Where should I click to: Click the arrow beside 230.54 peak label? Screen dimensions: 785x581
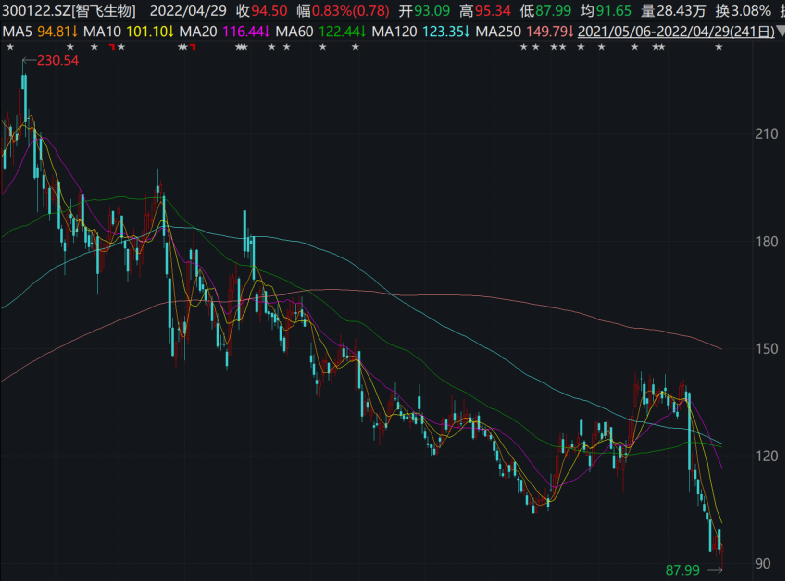(25, 61)
